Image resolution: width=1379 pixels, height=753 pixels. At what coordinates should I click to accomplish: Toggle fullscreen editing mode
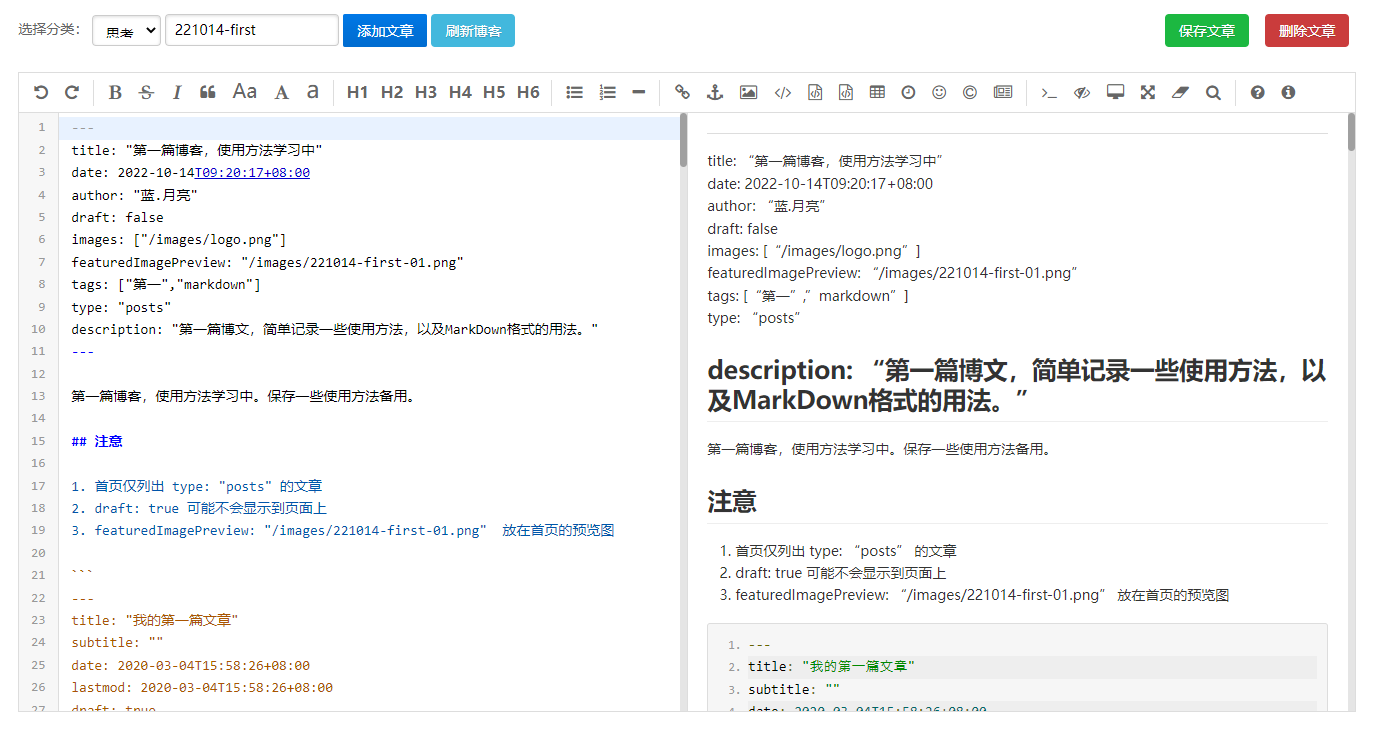[x=1148, y=92]
